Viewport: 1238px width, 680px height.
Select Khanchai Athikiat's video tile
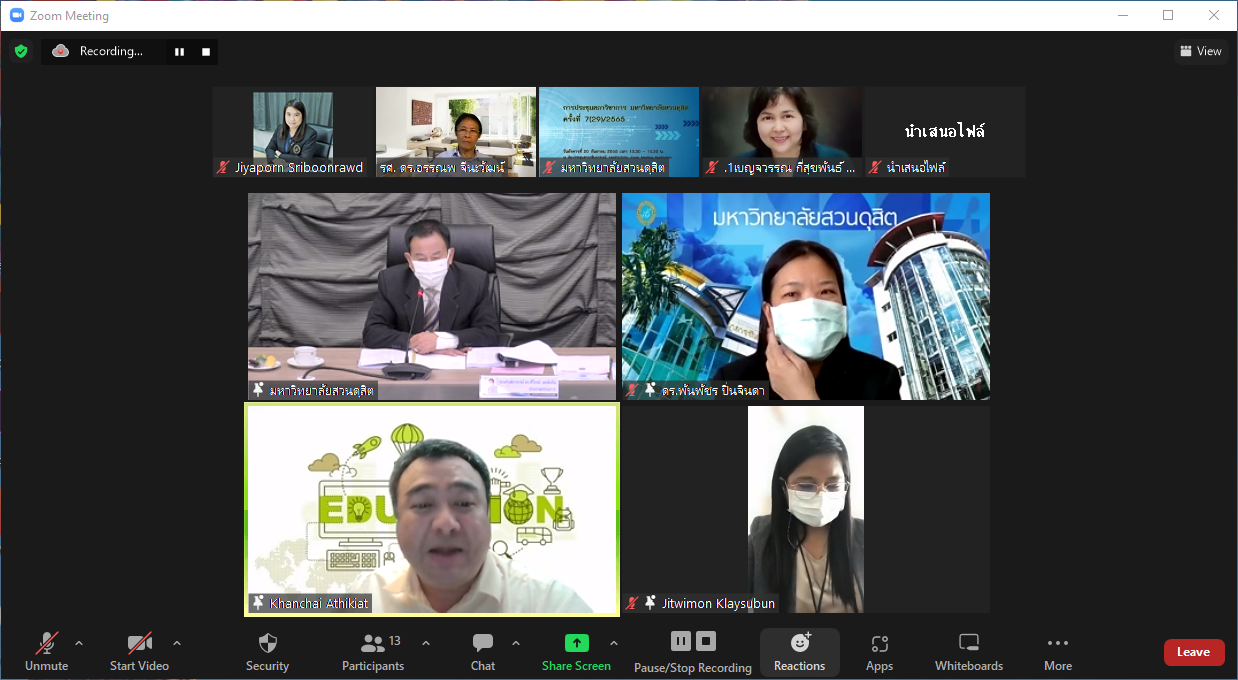(432, 509)
